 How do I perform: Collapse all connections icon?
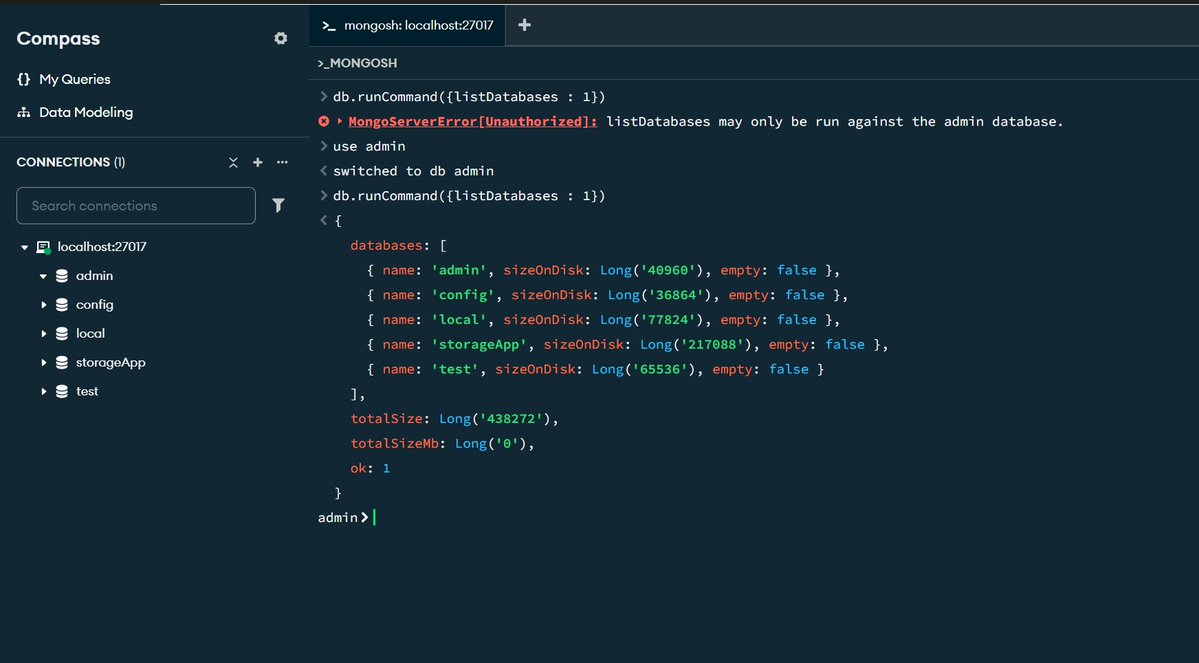[x=233, y=162]
